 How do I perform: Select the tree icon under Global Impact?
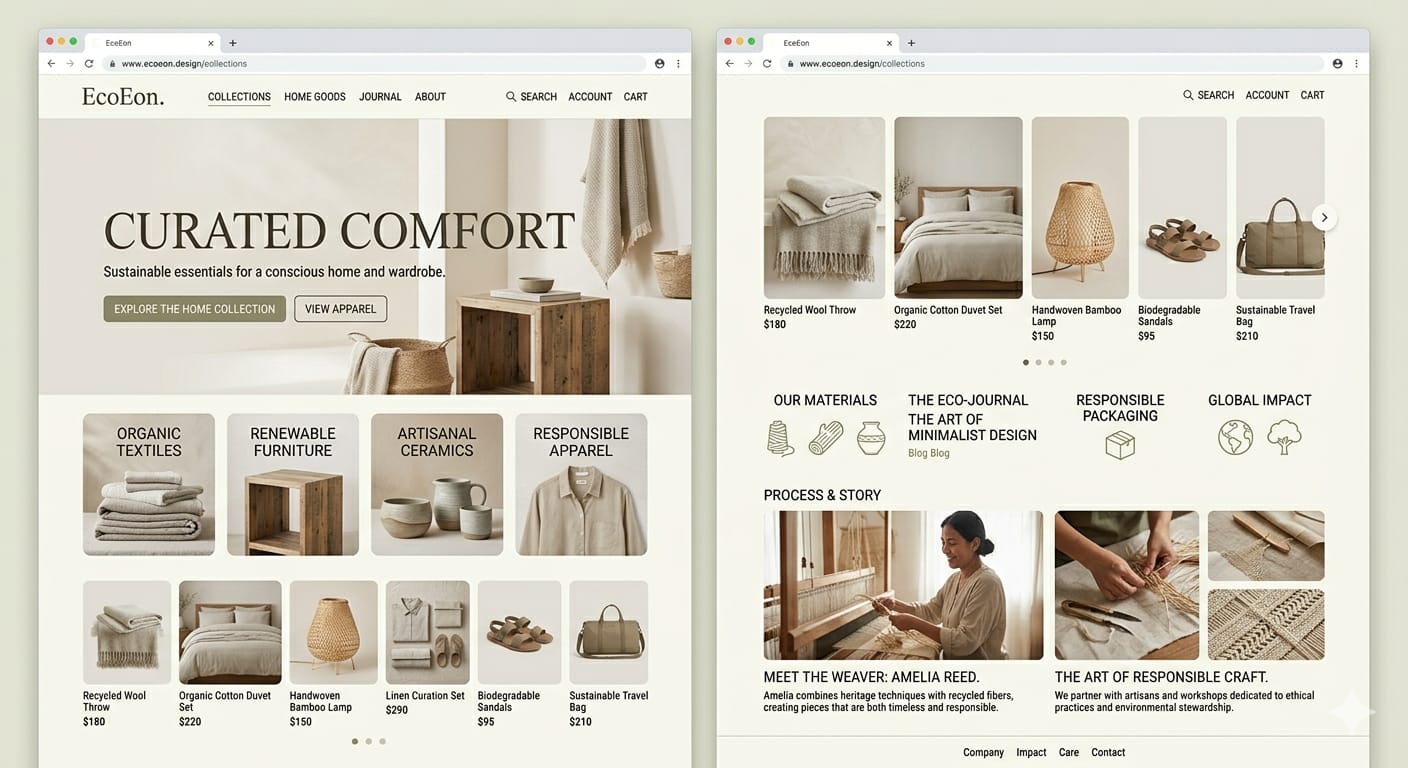1284,437
